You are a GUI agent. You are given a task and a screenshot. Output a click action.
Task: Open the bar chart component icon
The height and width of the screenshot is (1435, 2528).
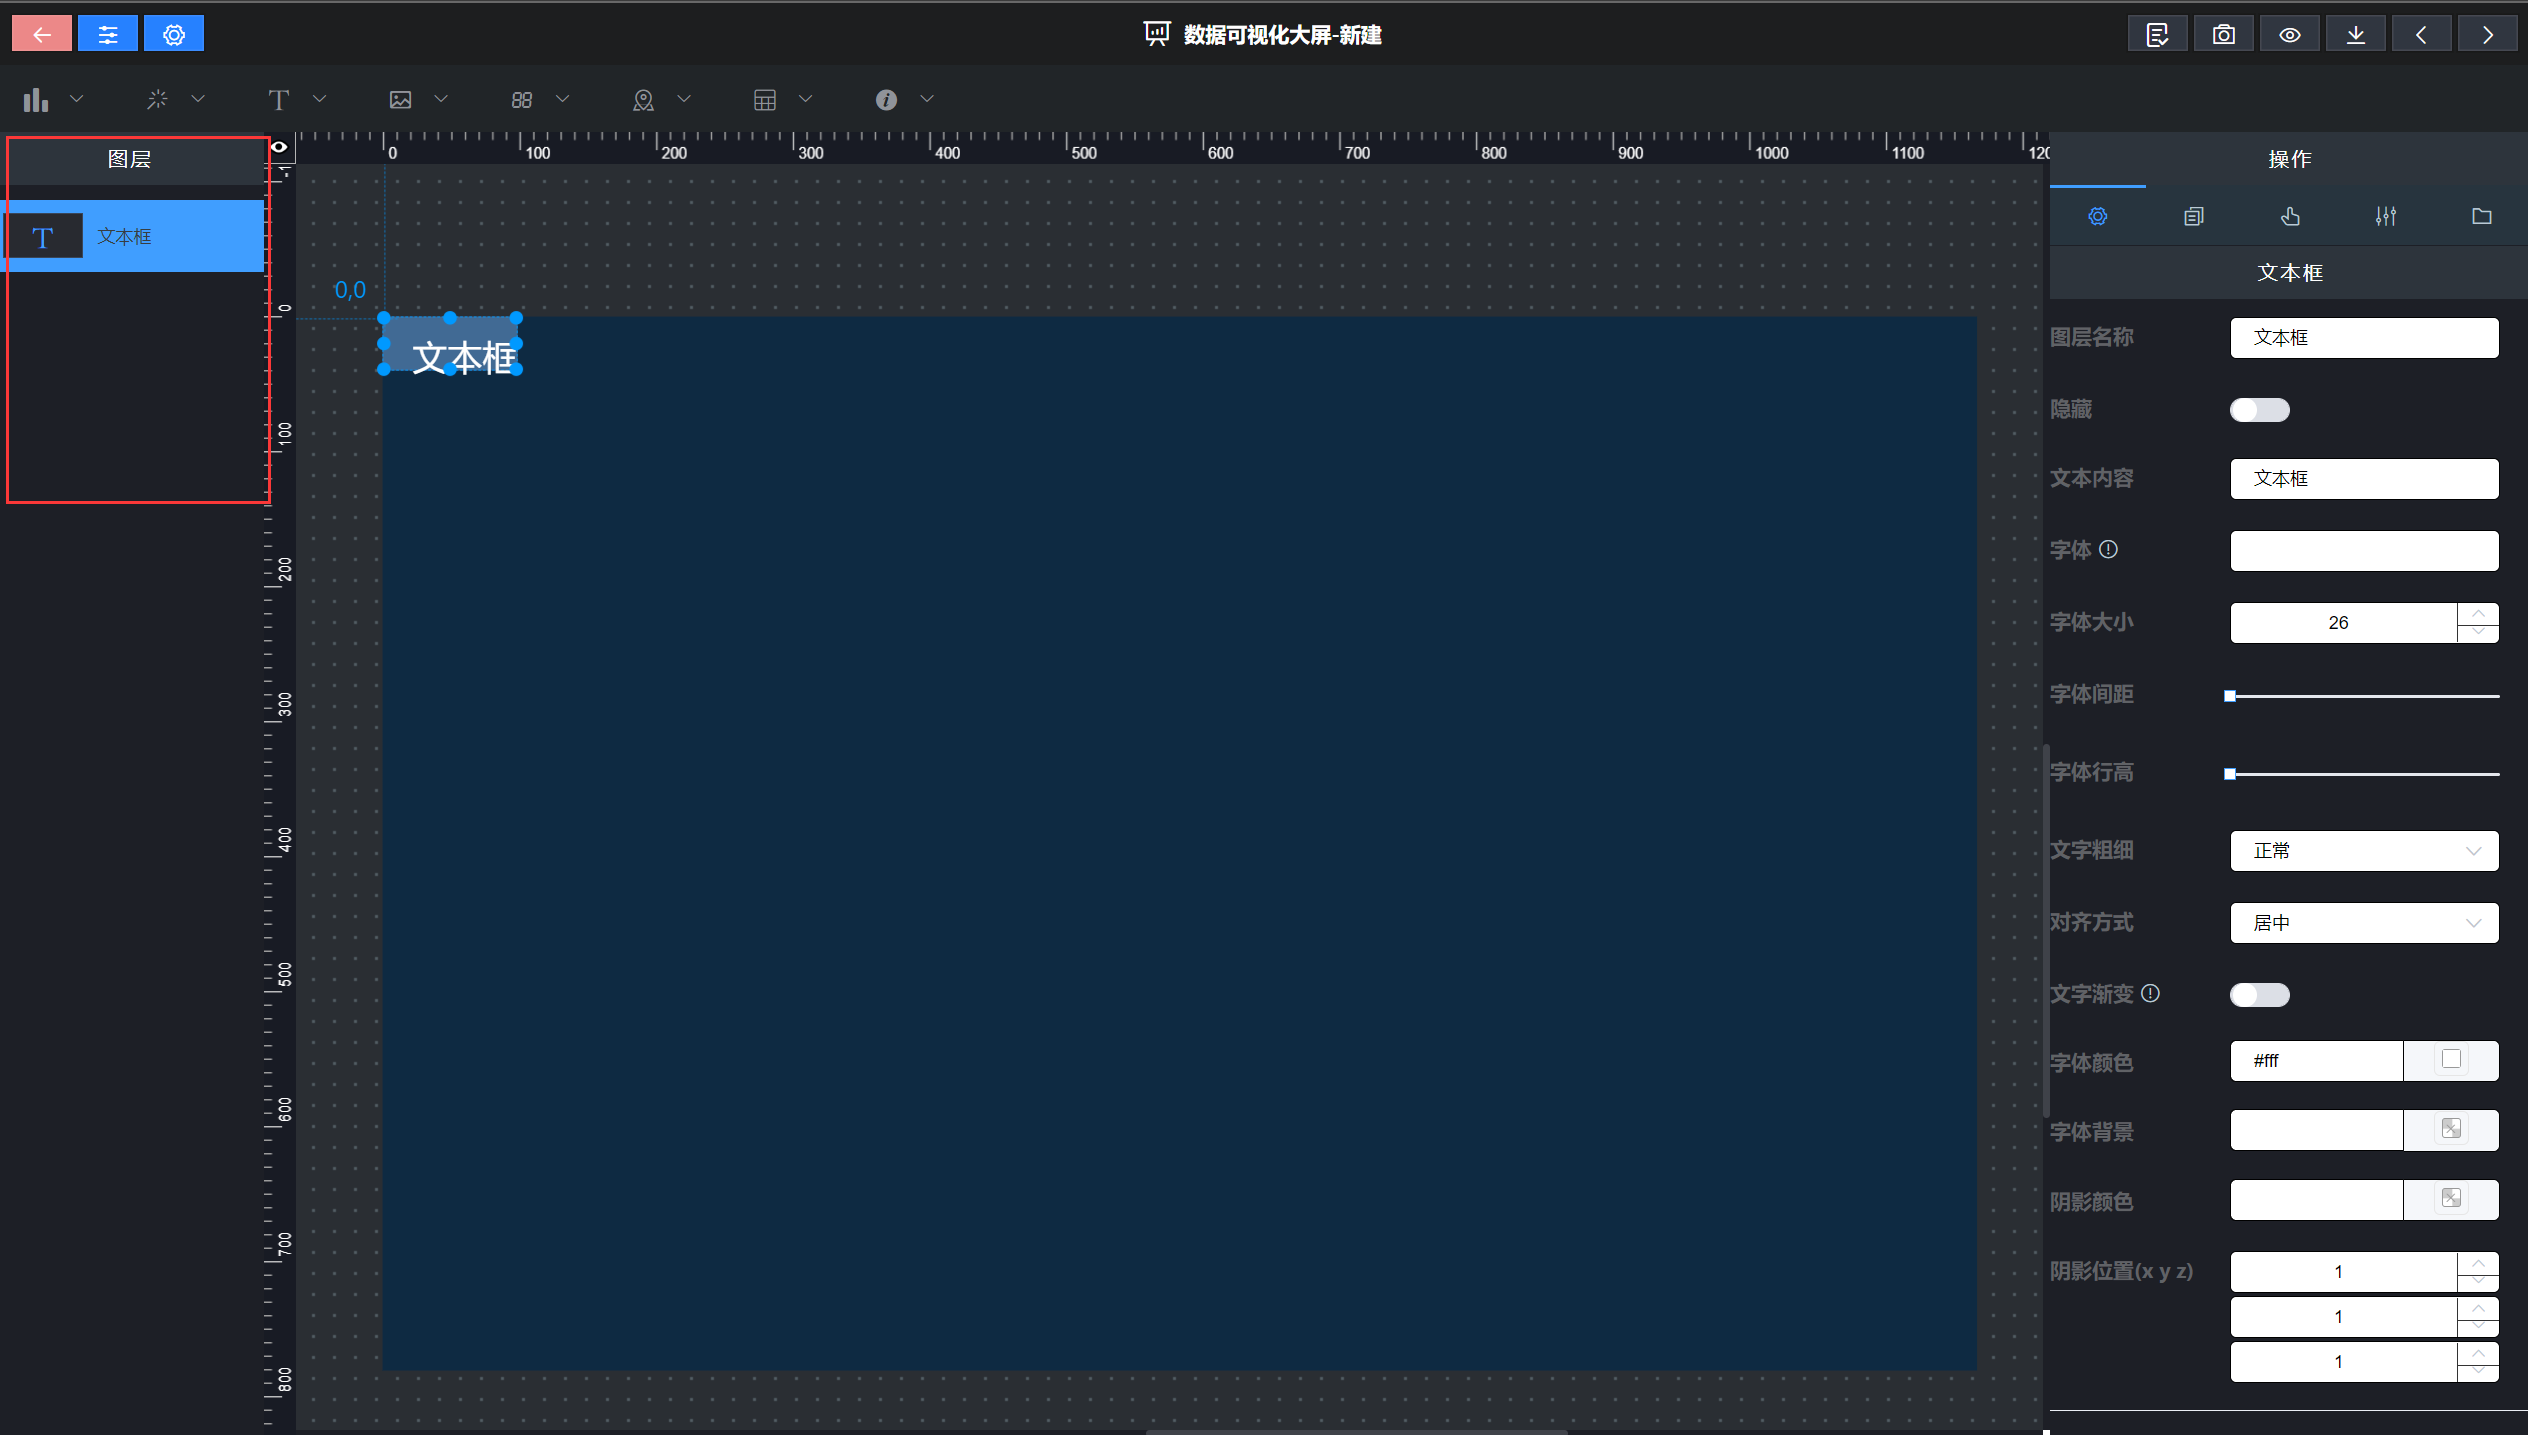pos(36,99)
